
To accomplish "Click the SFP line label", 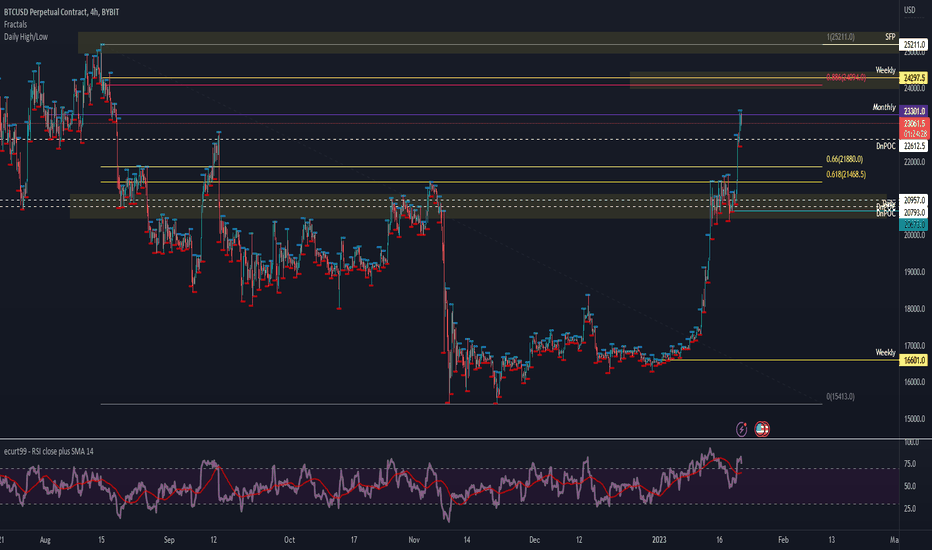I will 890,37.
